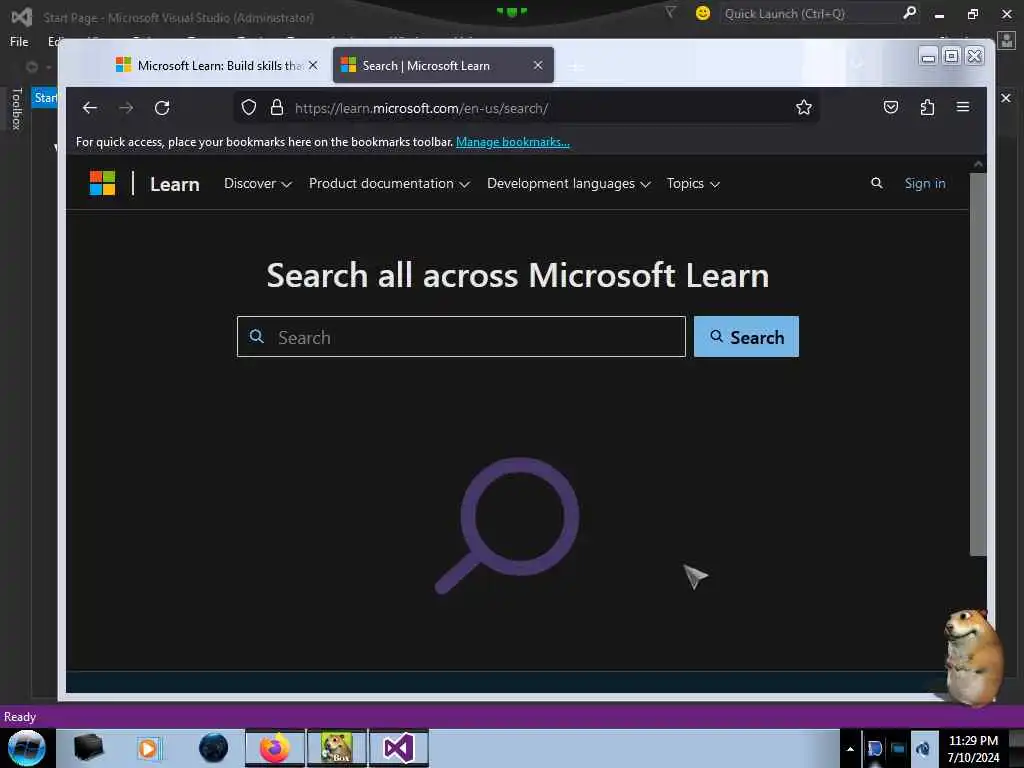
Task: Click the Quick Launch magnifier icon
Action: [909, 12]
